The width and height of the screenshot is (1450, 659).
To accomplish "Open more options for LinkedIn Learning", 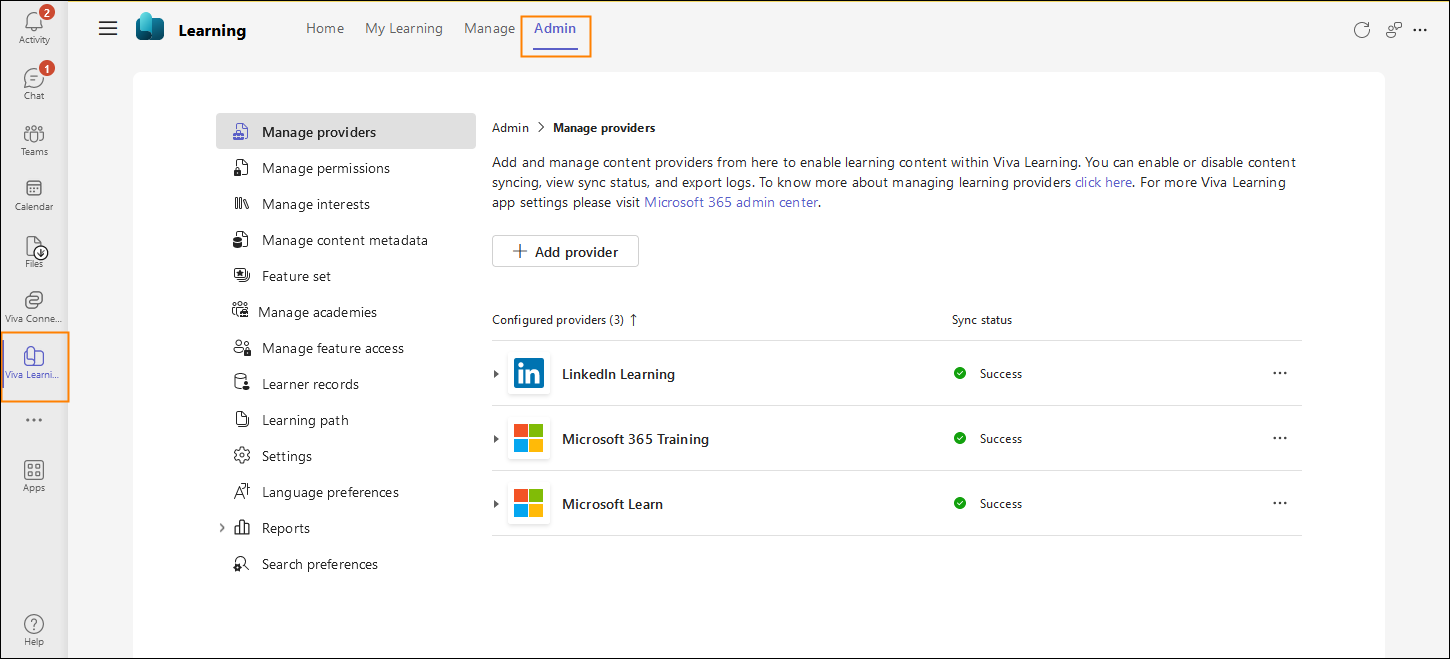I will click(x=1280, y=373).
